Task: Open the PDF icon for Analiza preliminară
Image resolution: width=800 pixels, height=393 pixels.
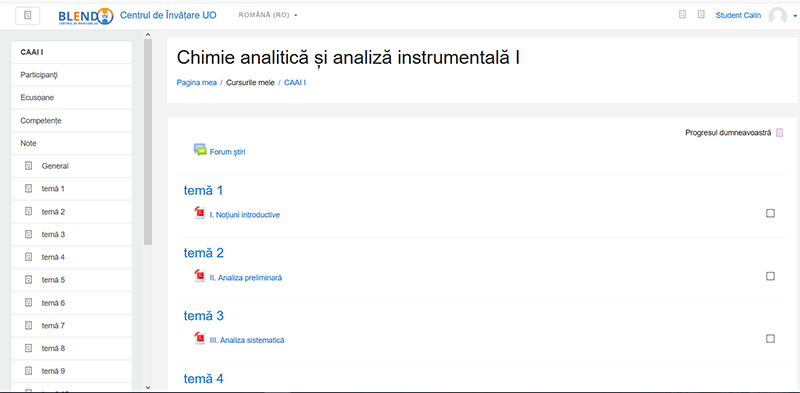Action: point(200,276)
